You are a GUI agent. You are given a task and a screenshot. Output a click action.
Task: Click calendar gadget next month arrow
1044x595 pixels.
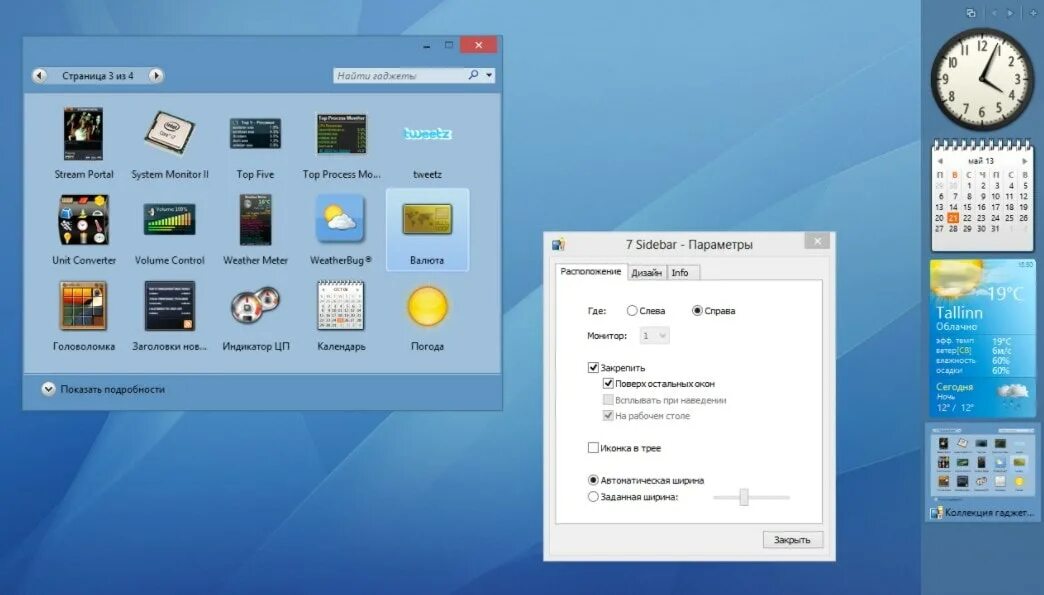pyautogui.click(x=1024, y=161)
